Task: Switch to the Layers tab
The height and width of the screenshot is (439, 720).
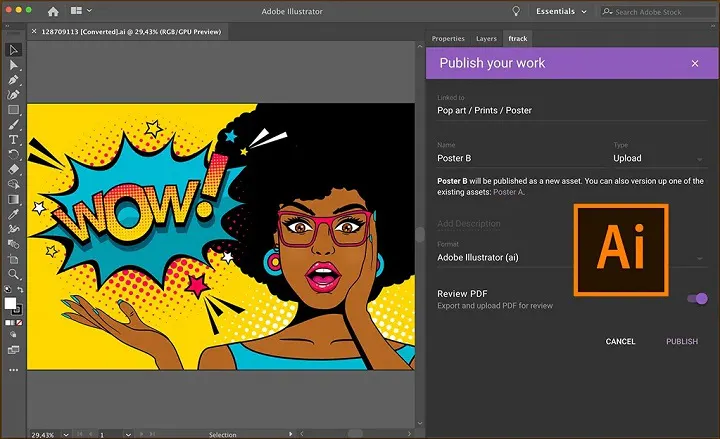Action: click(x=486, y=39)
